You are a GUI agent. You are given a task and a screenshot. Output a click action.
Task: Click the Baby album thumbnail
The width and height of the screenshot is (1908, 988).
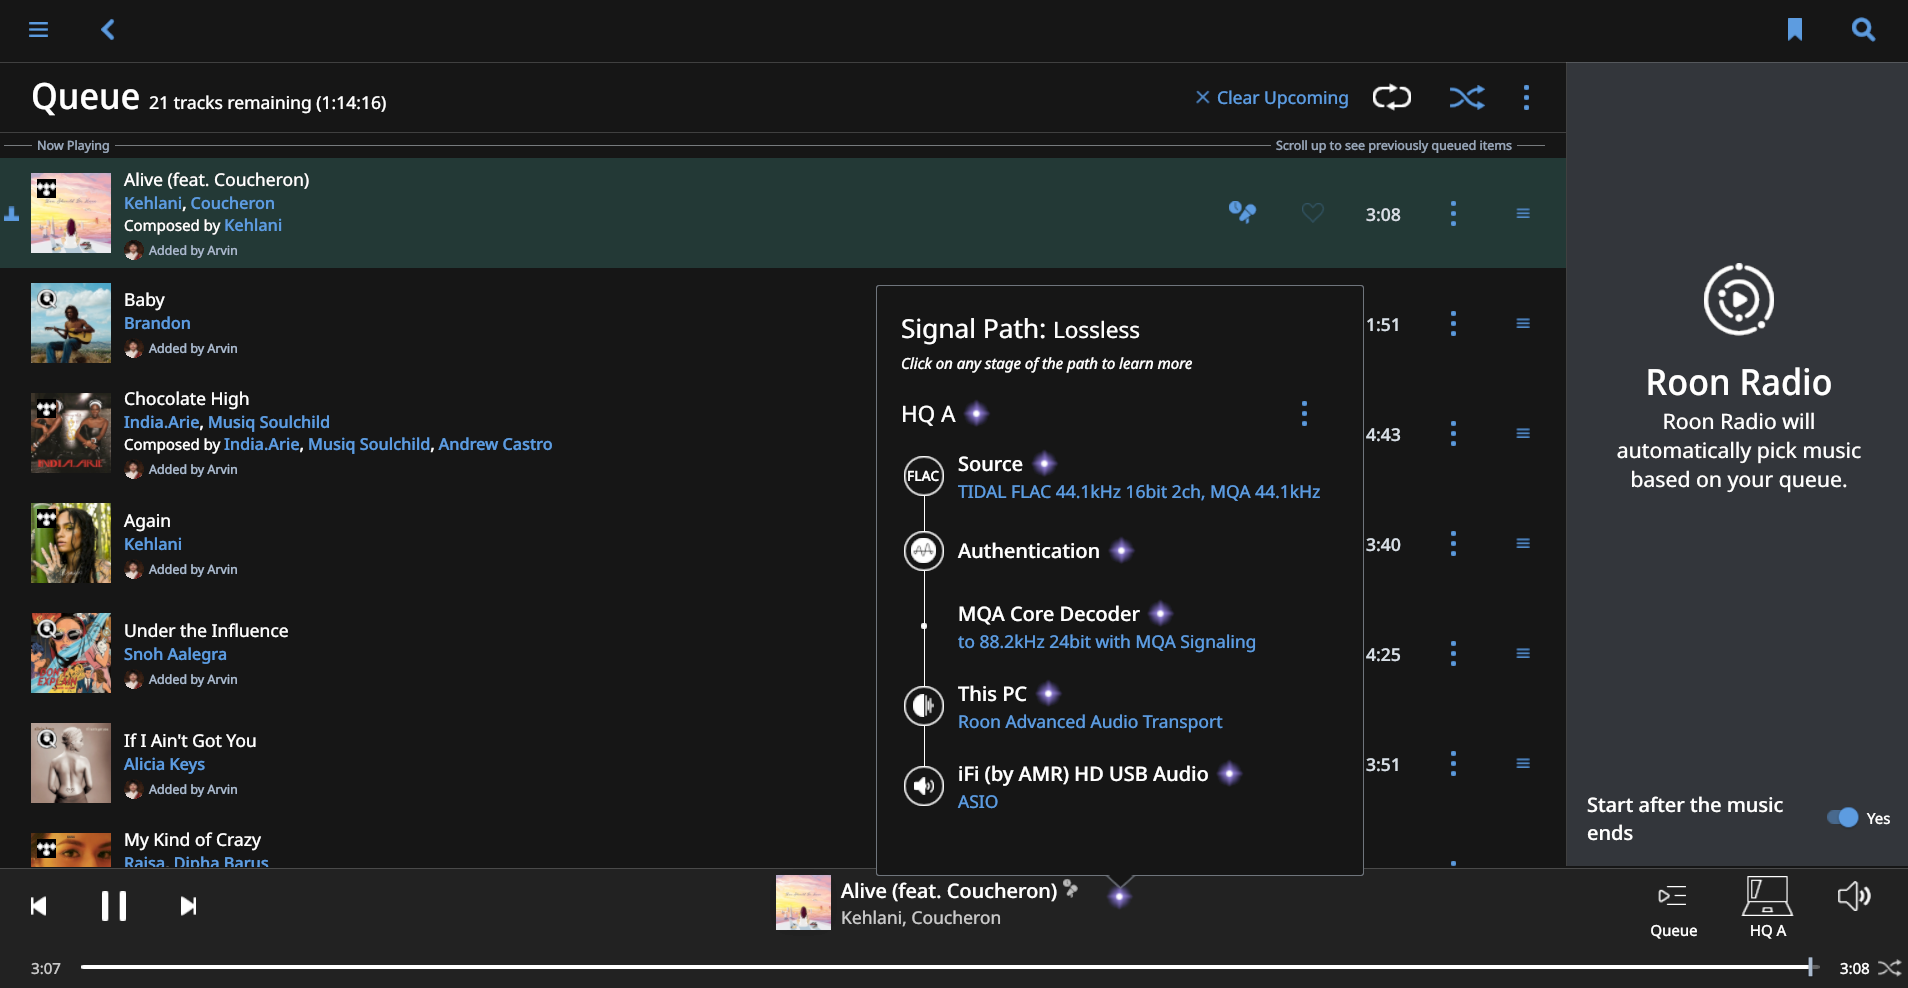71,323
